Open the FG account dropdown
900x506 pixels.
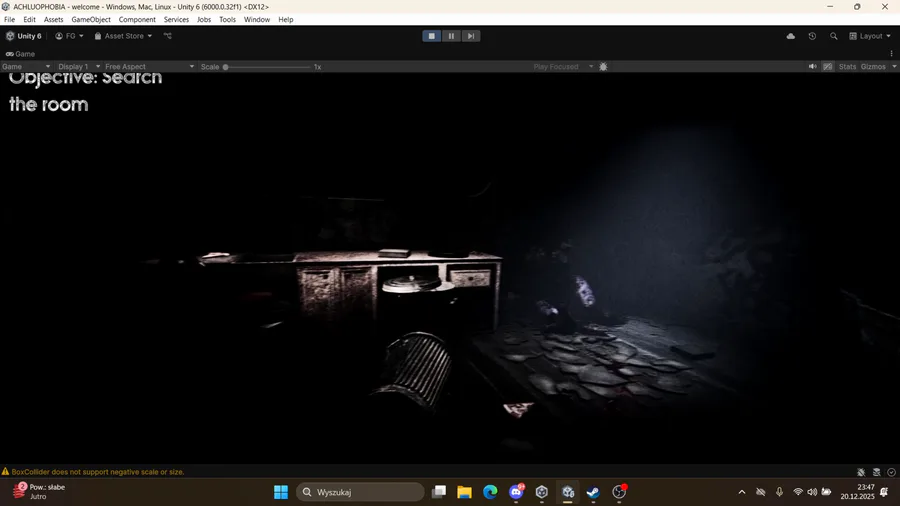pos(69,36)
